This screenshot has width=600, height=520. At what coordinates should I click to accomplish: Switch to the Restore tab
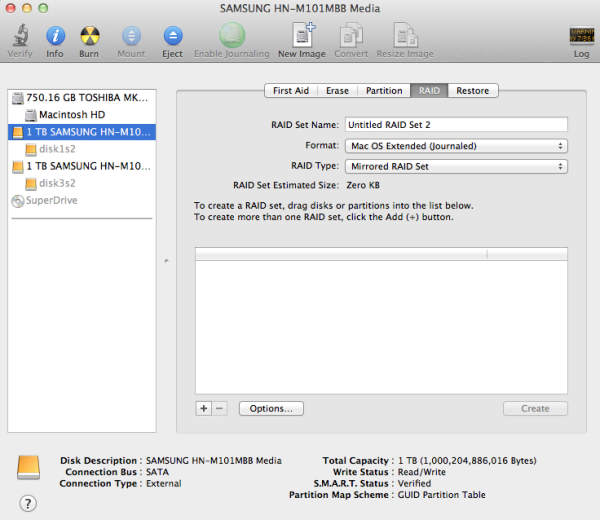point(473,91)
